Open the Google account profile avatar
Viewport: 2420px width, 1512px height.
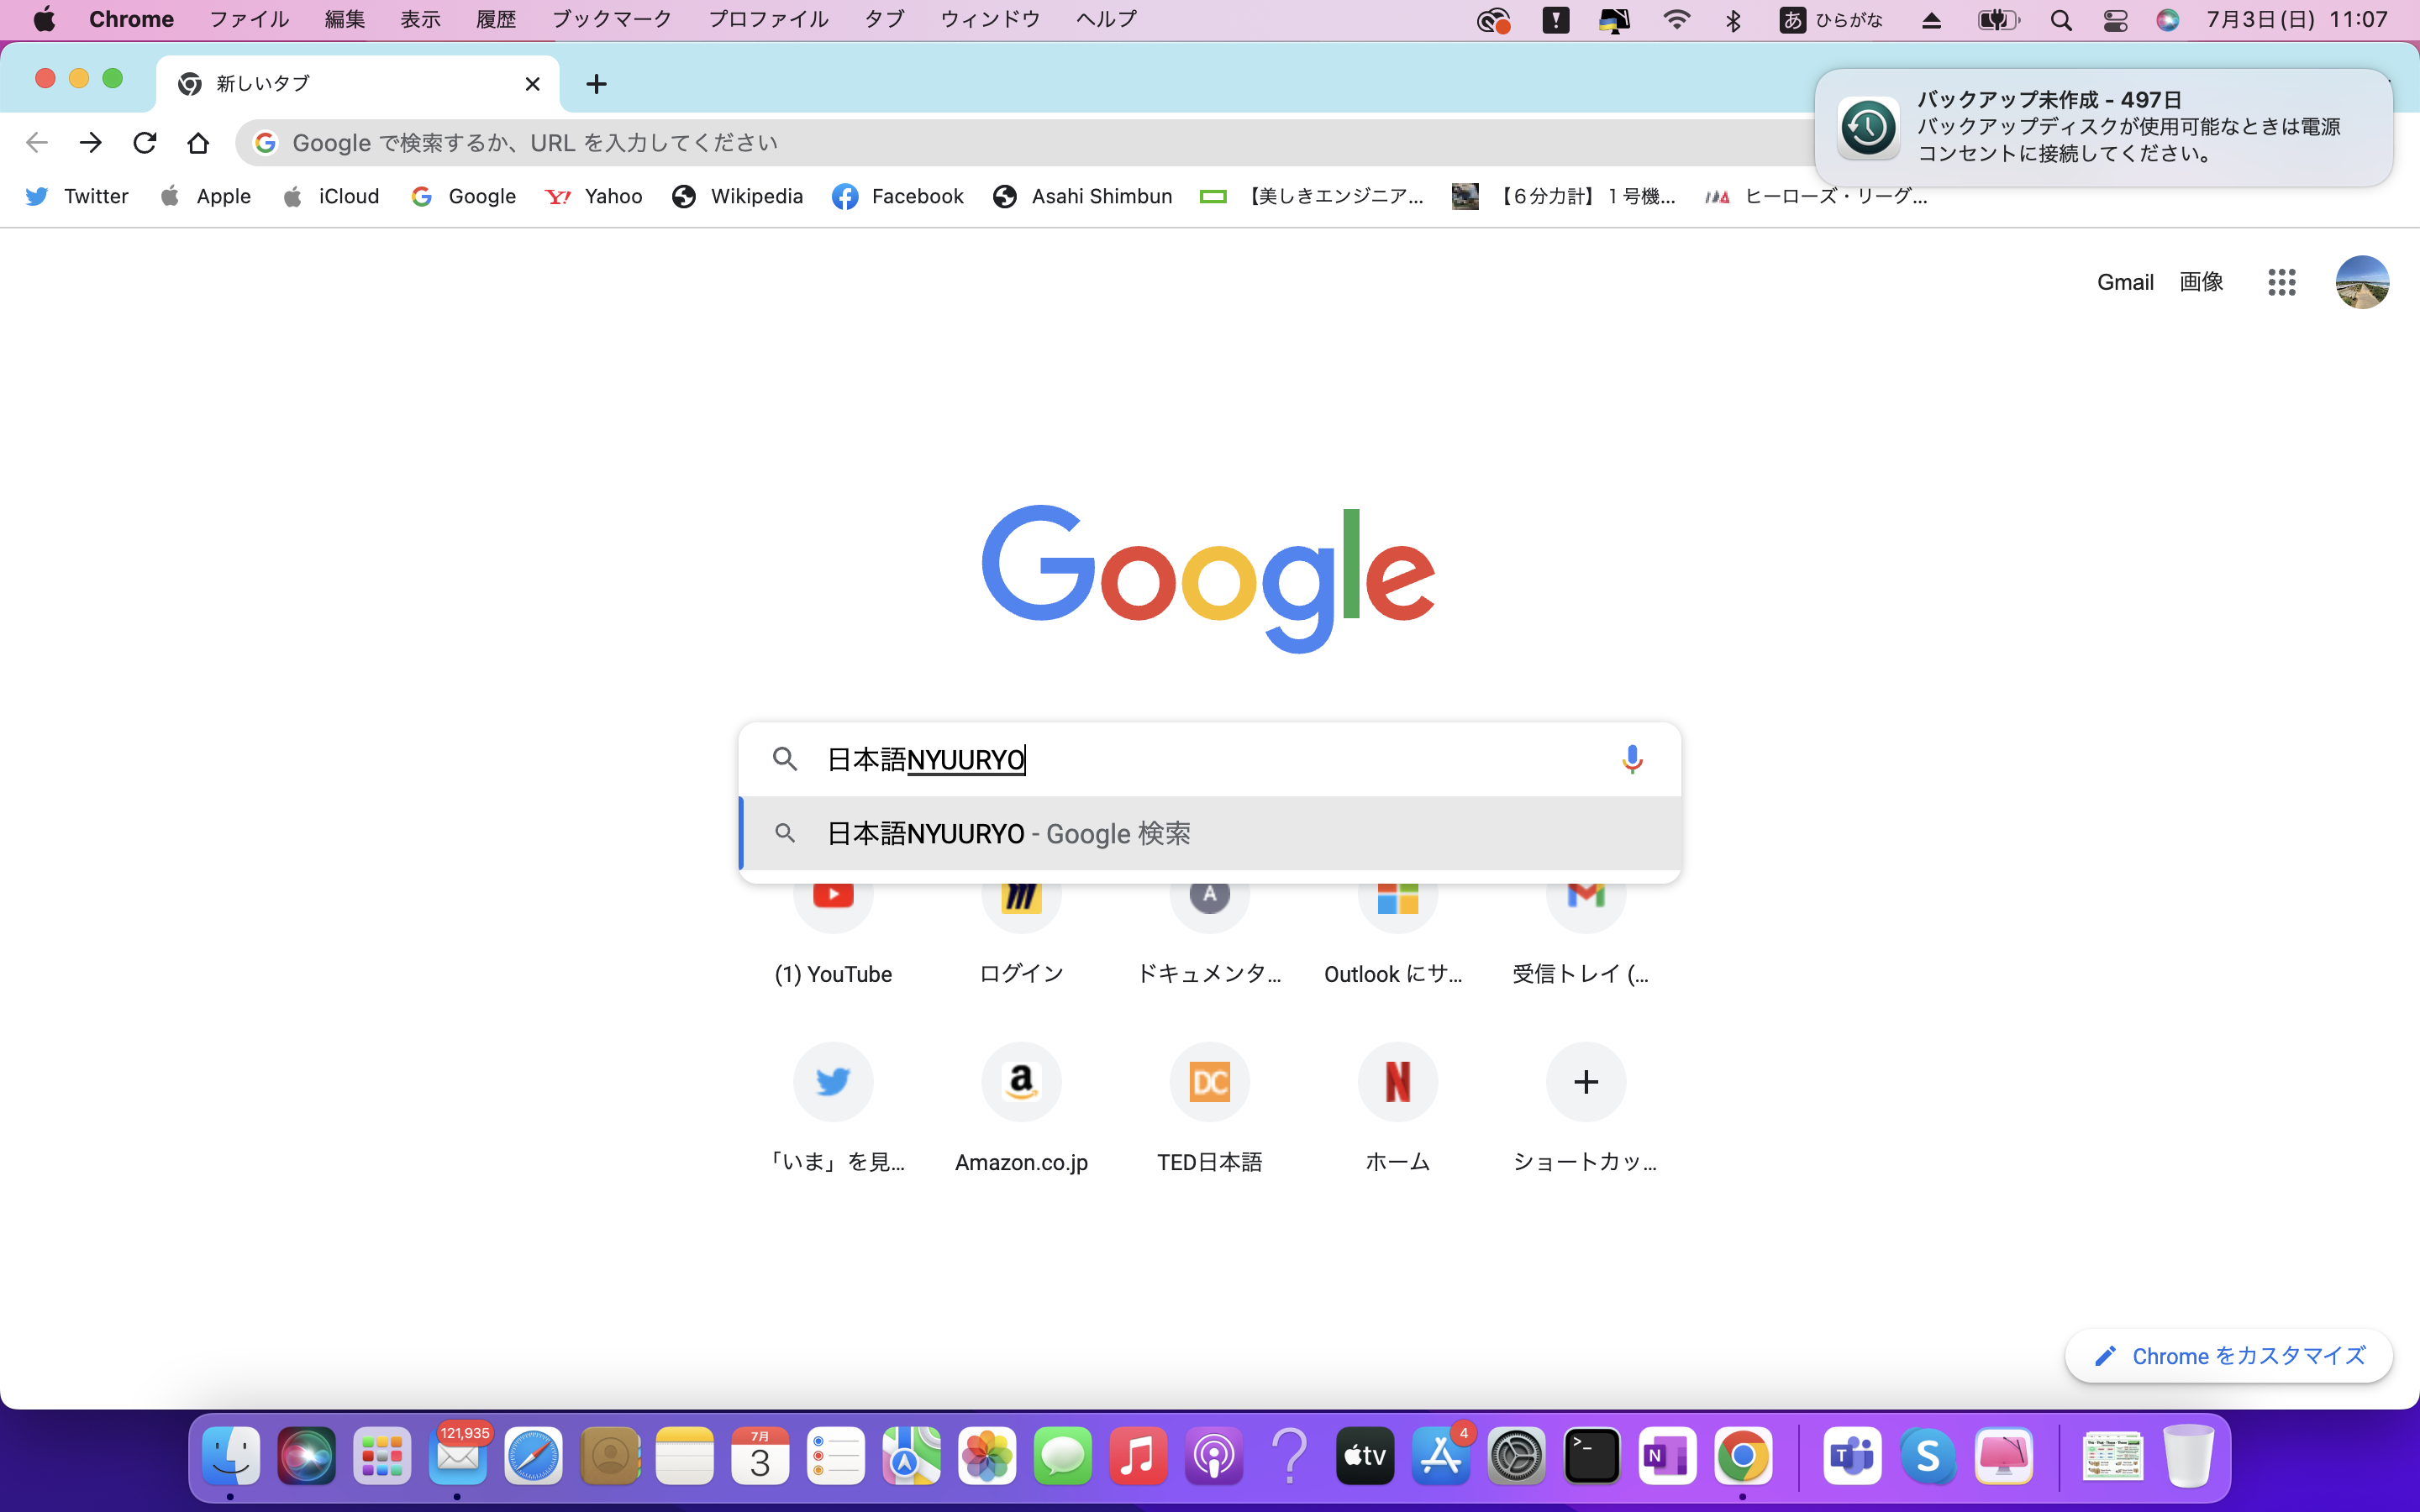click(x=2361, y=282)
